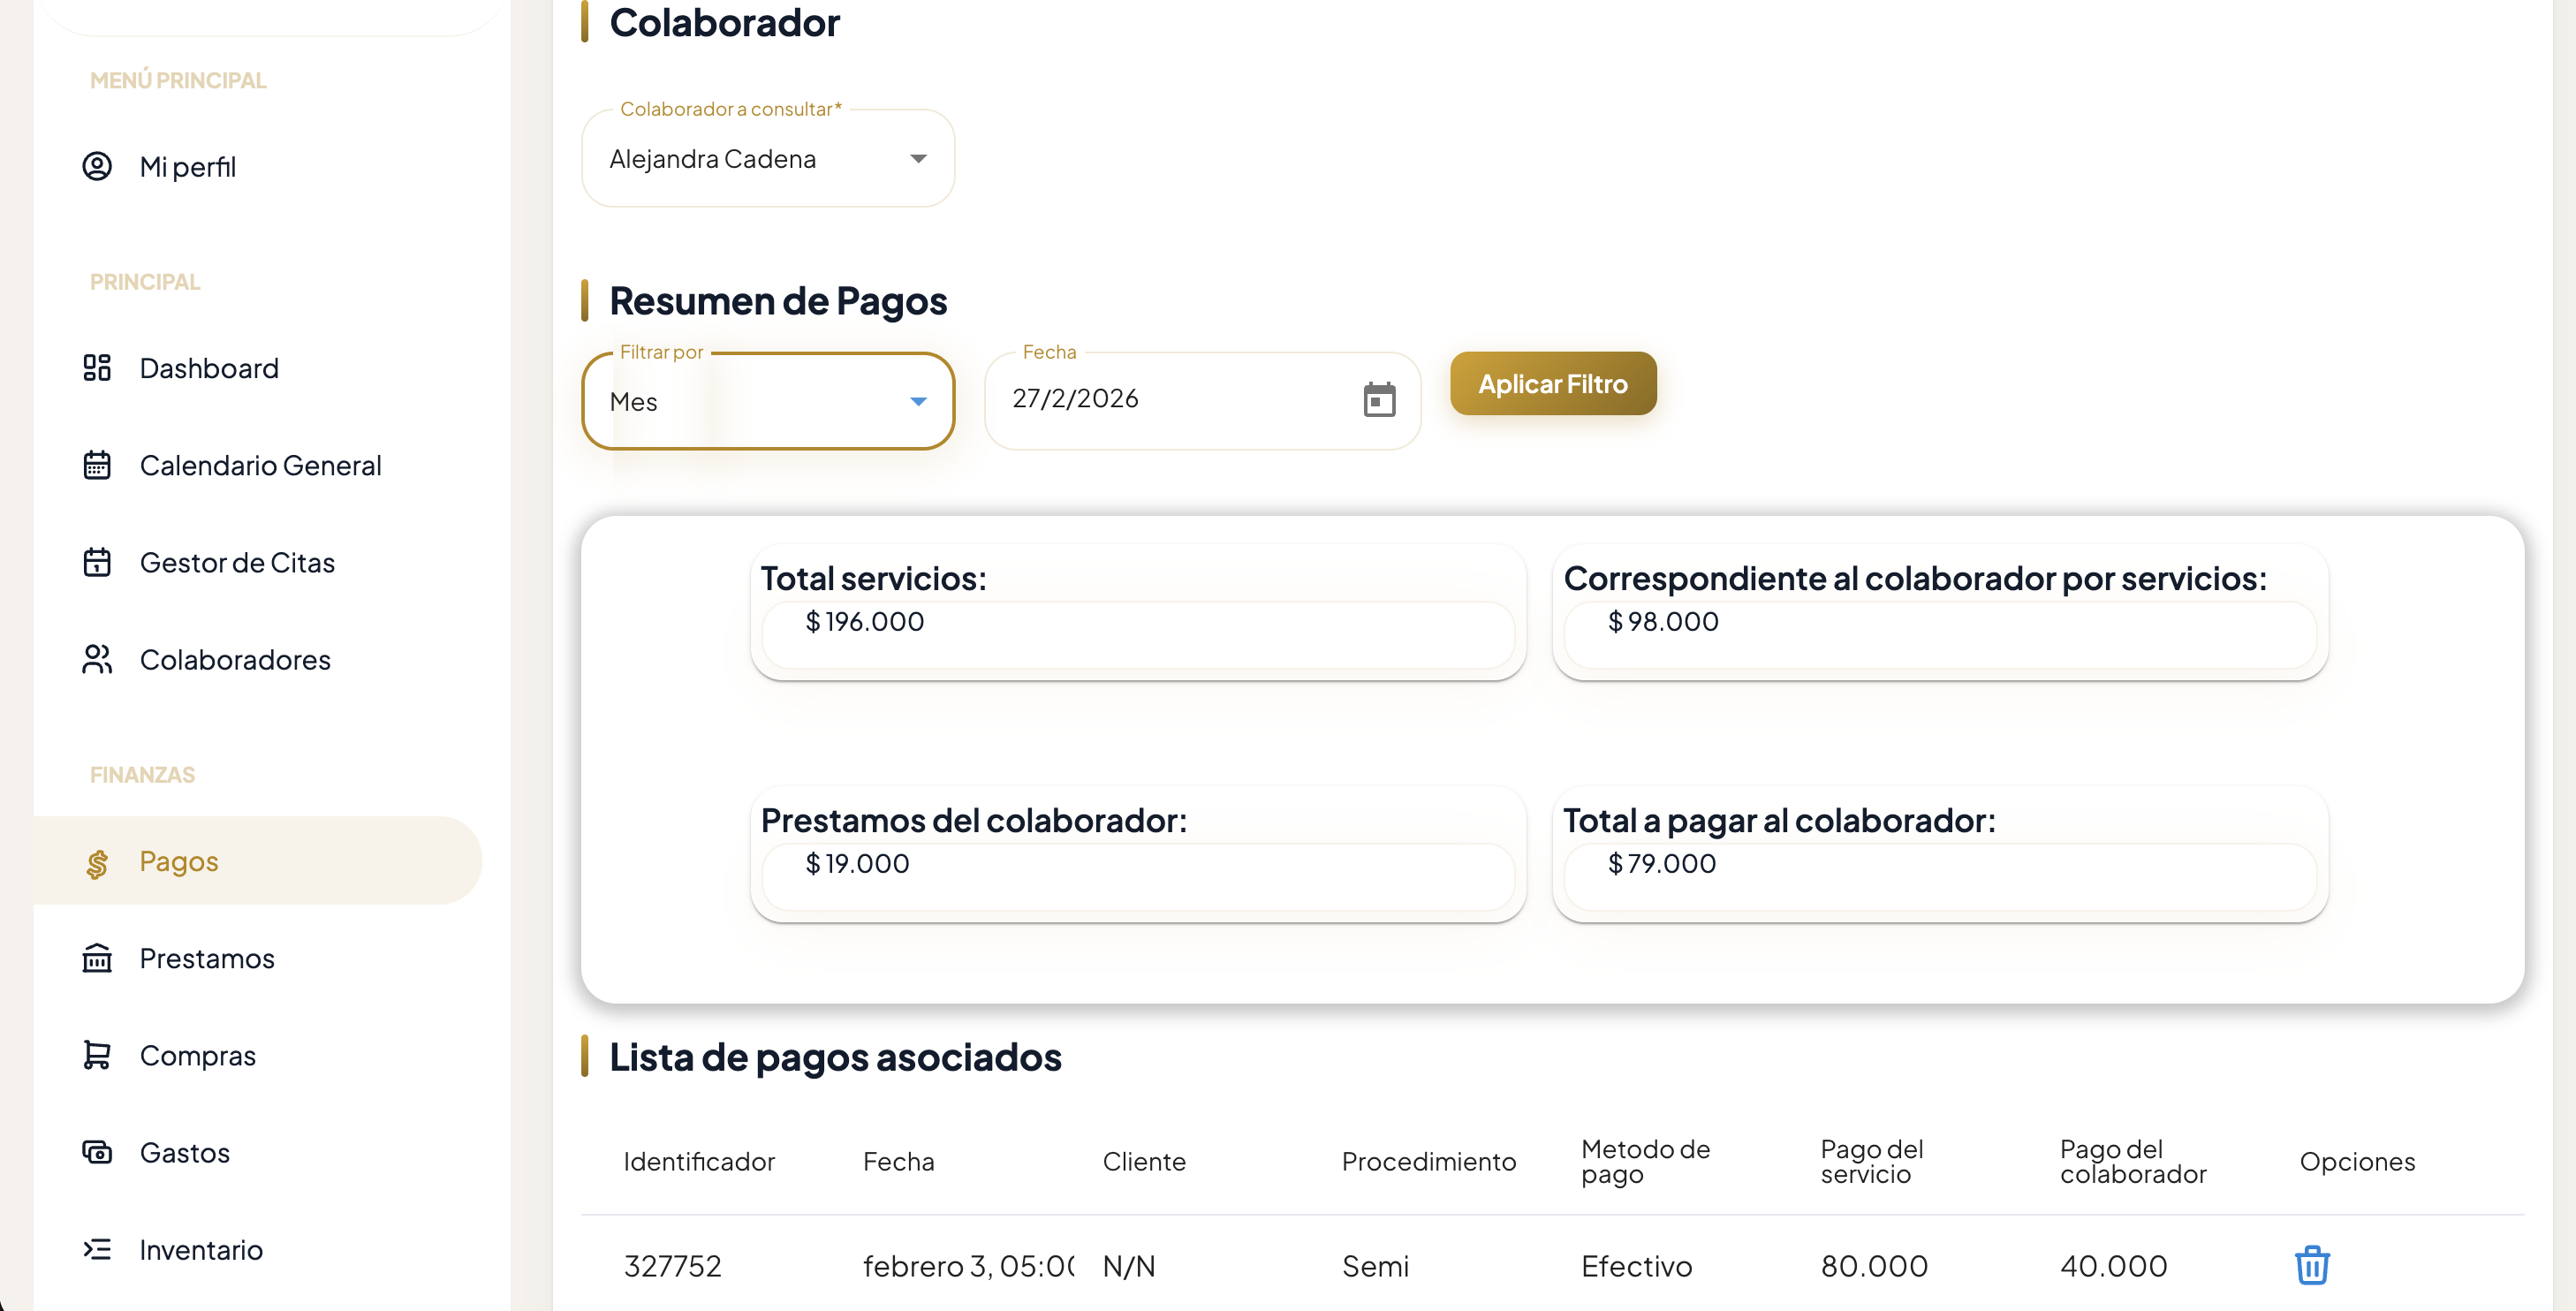The width and height of the screenshot is (2576, 1311).
Task: Delete payment 327752 with trash icon
Action: pyautogui.click(x=2311, y=1265)
